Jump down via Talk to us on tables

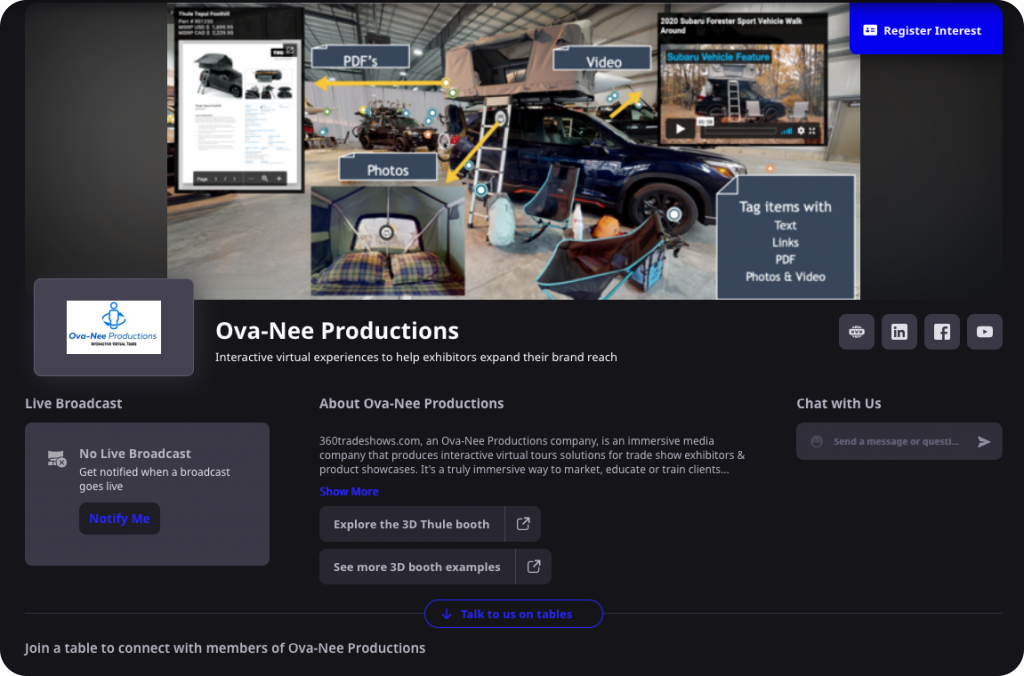[x=513, y=614]
